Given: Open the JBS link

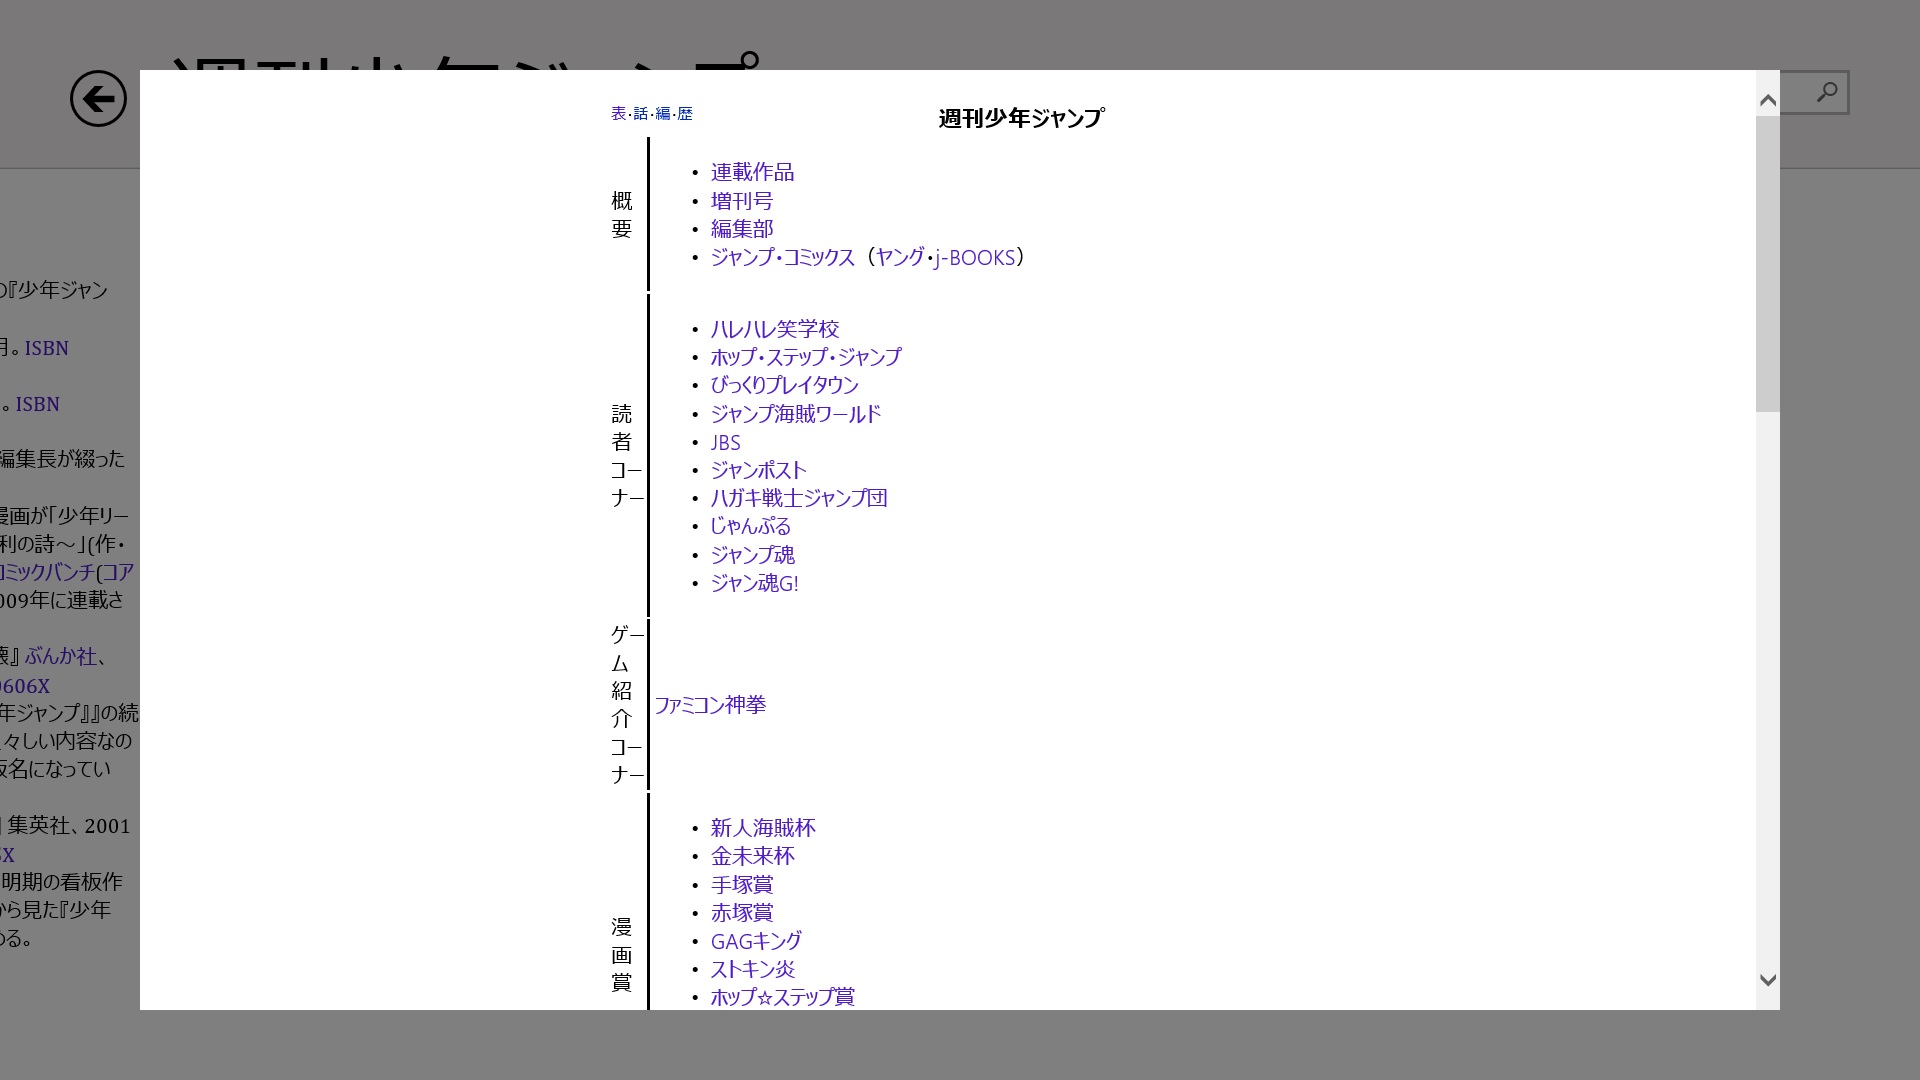Looking at the screenshot, I should (726, 442).
